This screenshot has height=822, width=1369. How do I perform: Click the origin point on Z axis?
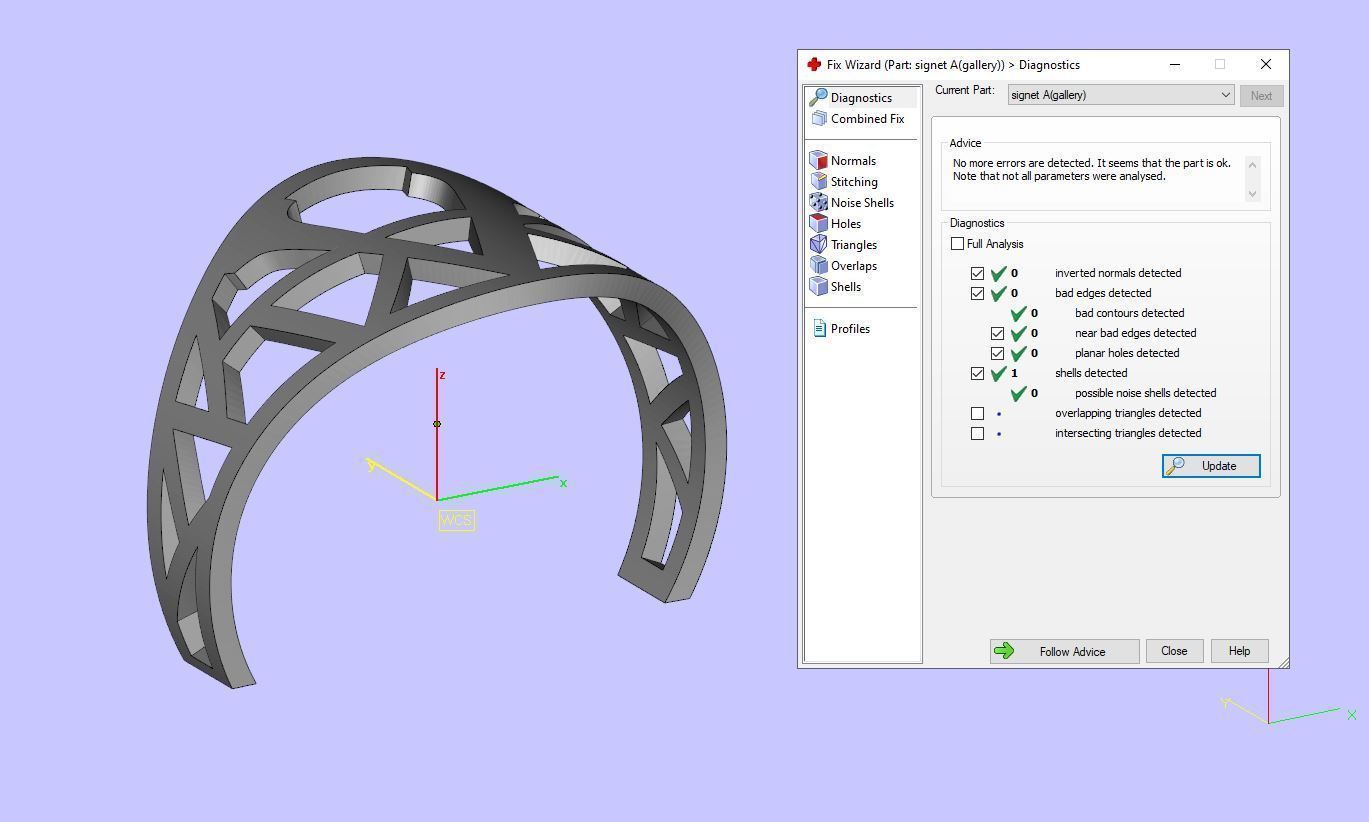click(437, 424)
